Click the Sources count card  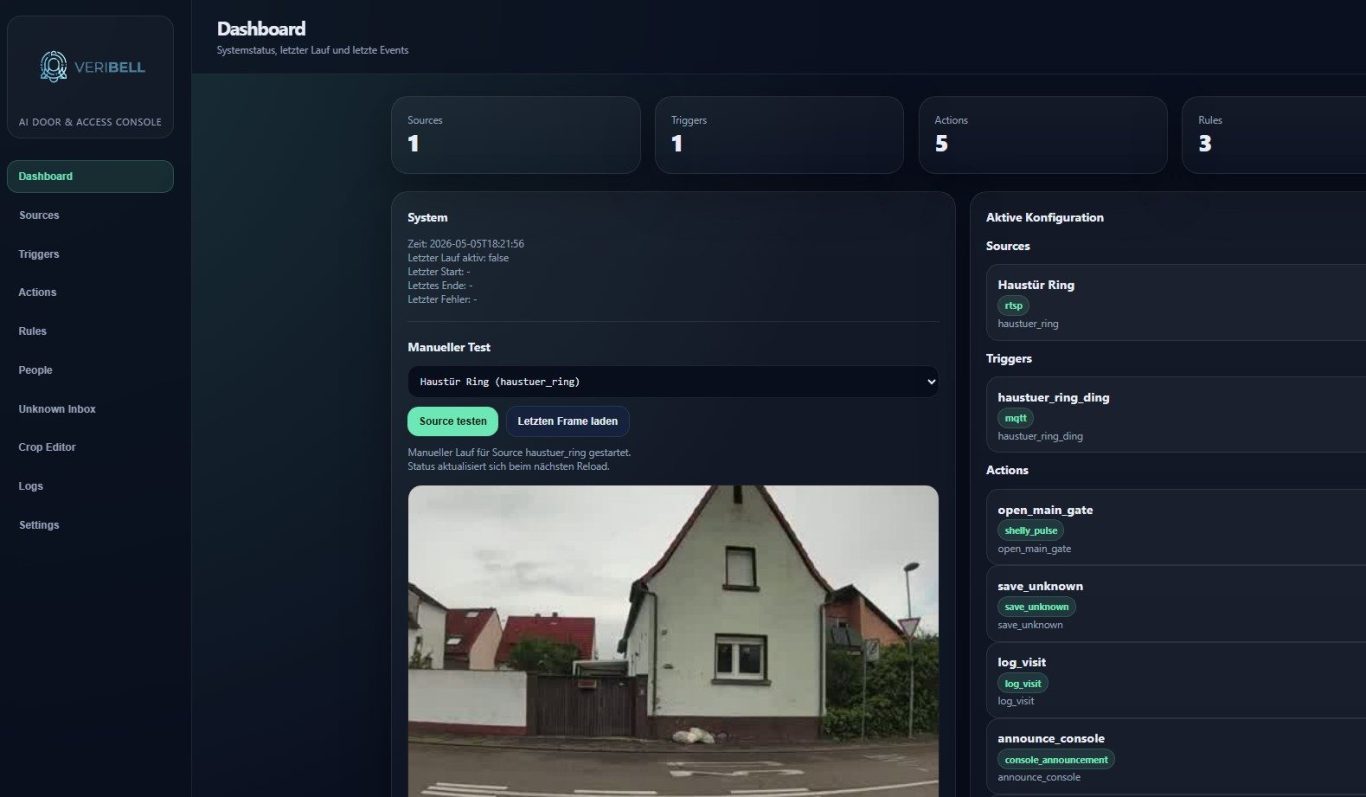(x=515, y=135)
